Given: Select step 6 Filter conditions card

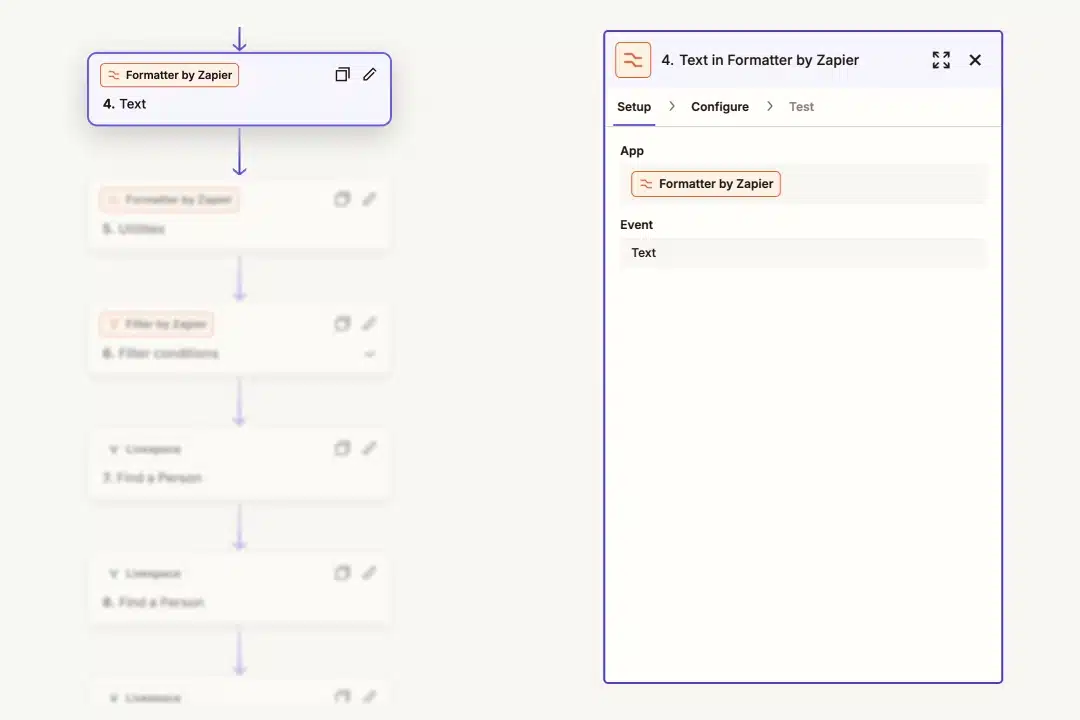Looking at the screenshot, I should (x=239, y=339).
